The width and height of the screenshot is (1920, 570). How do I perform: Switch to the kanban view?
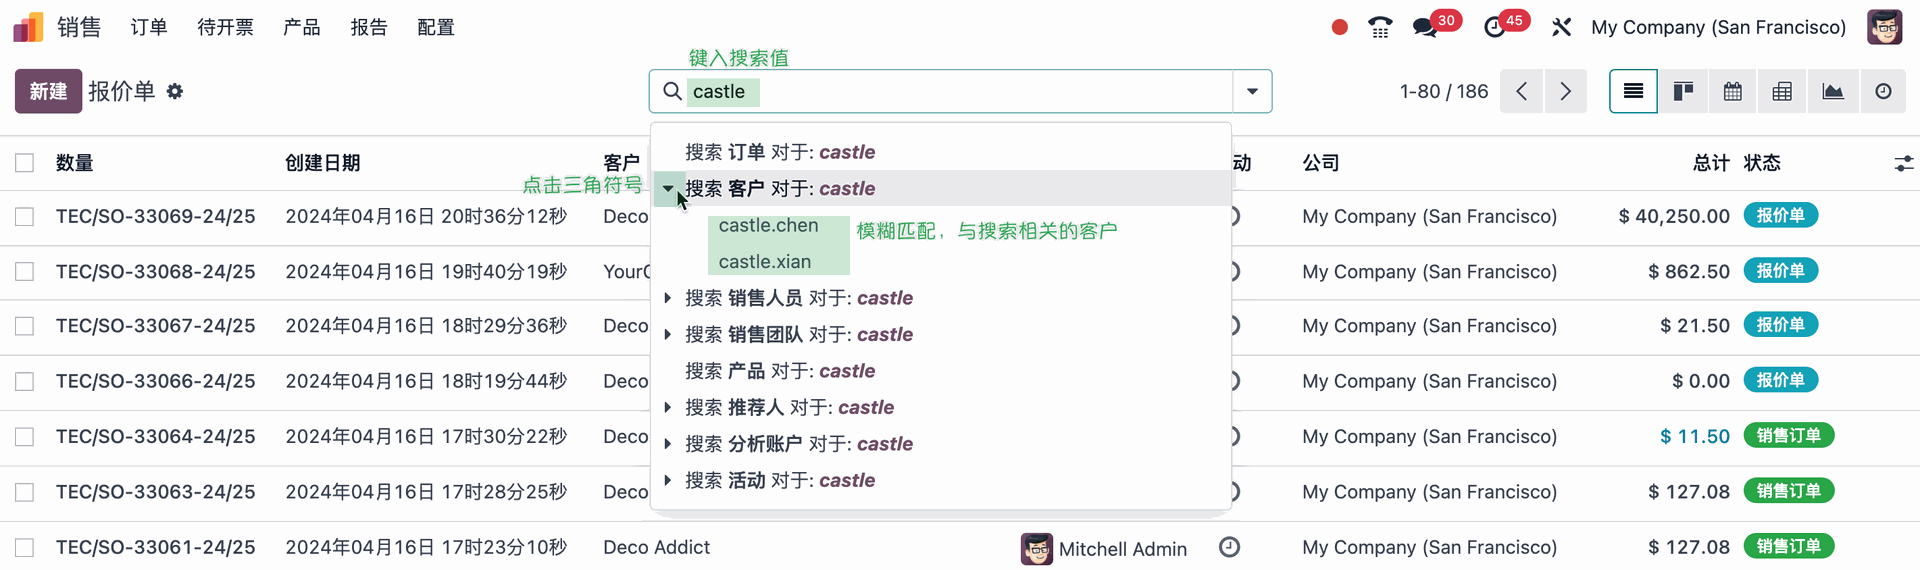click(1683, 92)
